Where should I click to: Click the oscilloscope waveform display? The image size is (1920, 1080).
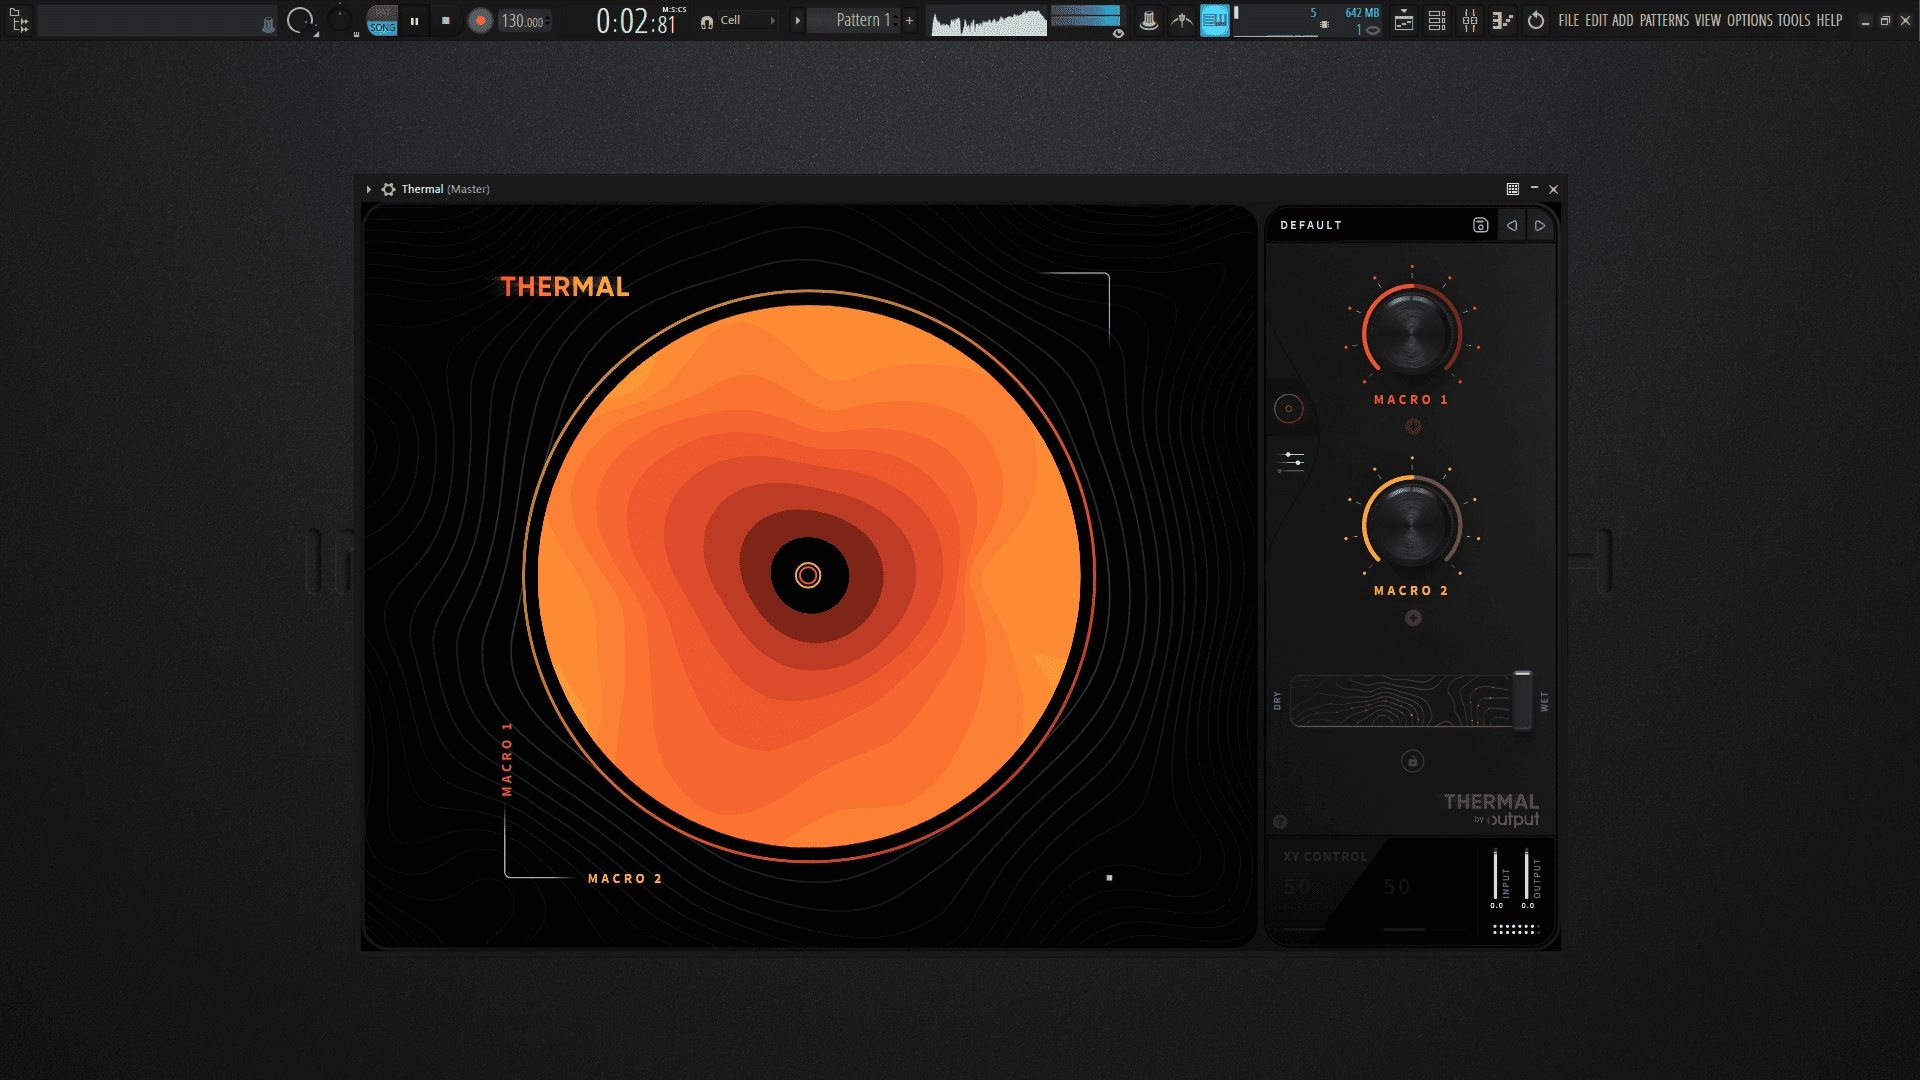click(988, 21)
